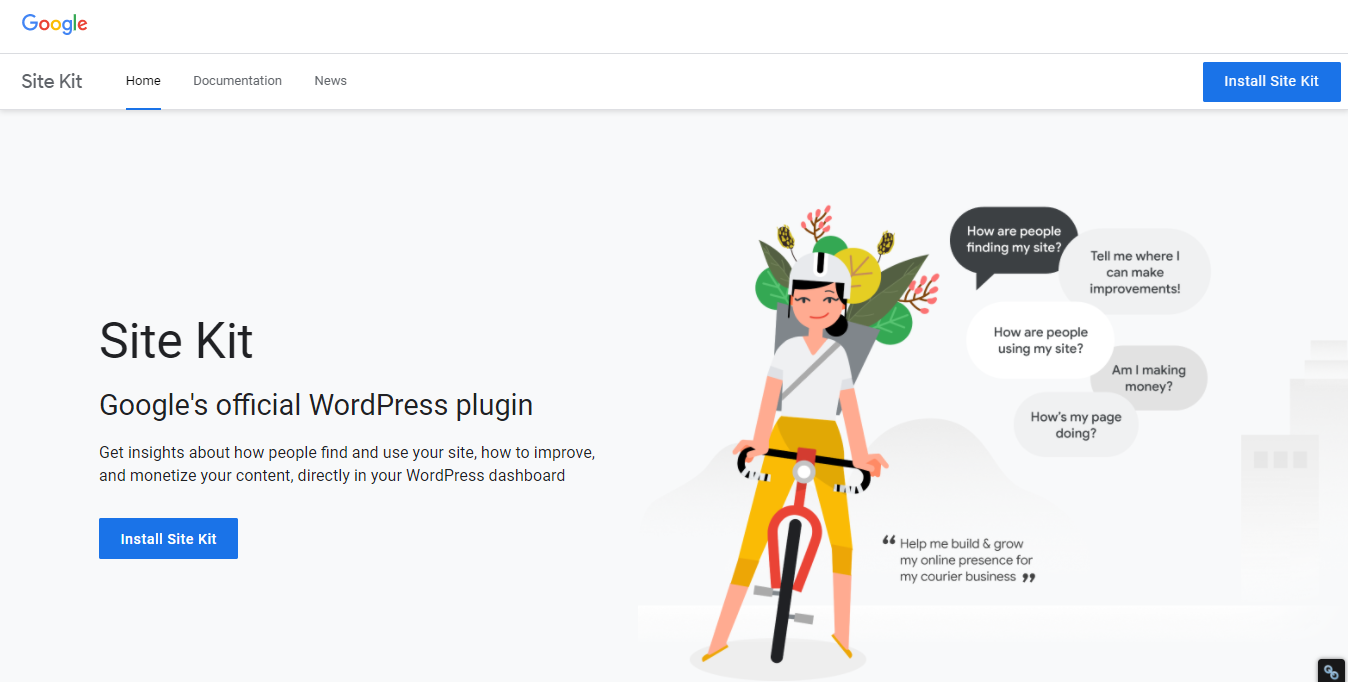This screenshot has width=1348, height=682.
Task: Click the large "Site Kit" hero heading
Action: tap(176, 341)
